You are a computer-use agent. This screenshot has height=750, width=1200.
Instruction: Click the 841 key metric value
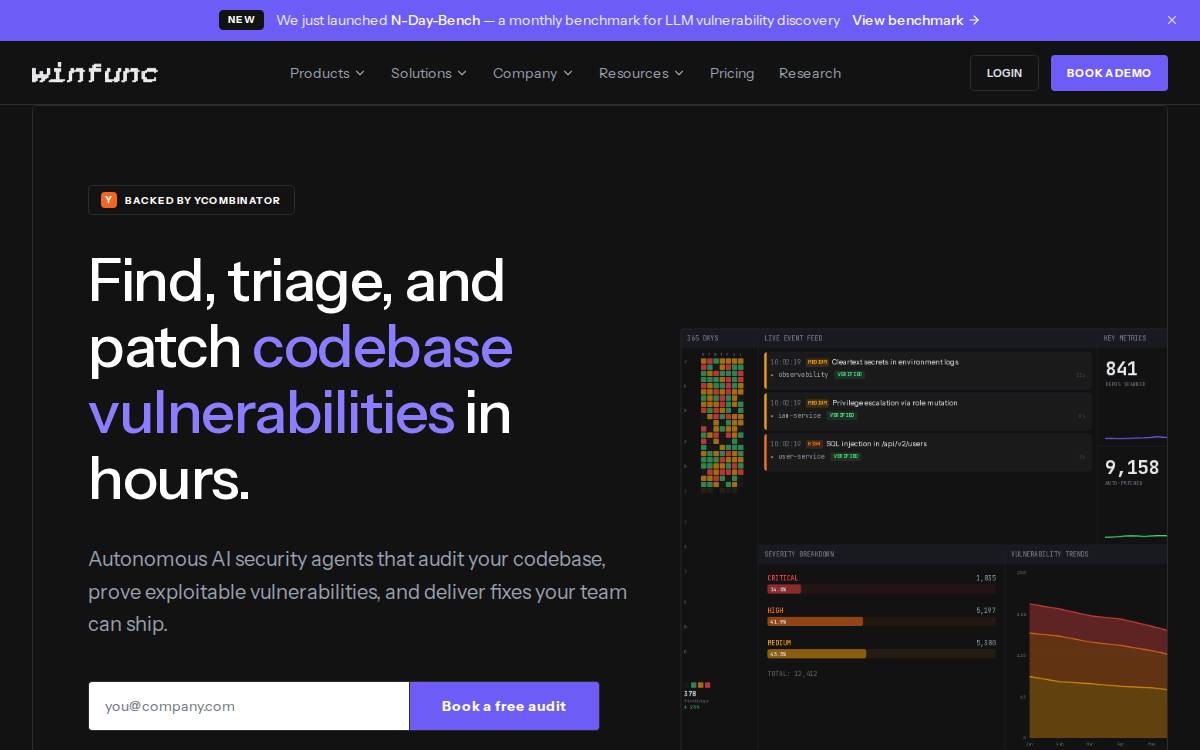(1121, 369)
